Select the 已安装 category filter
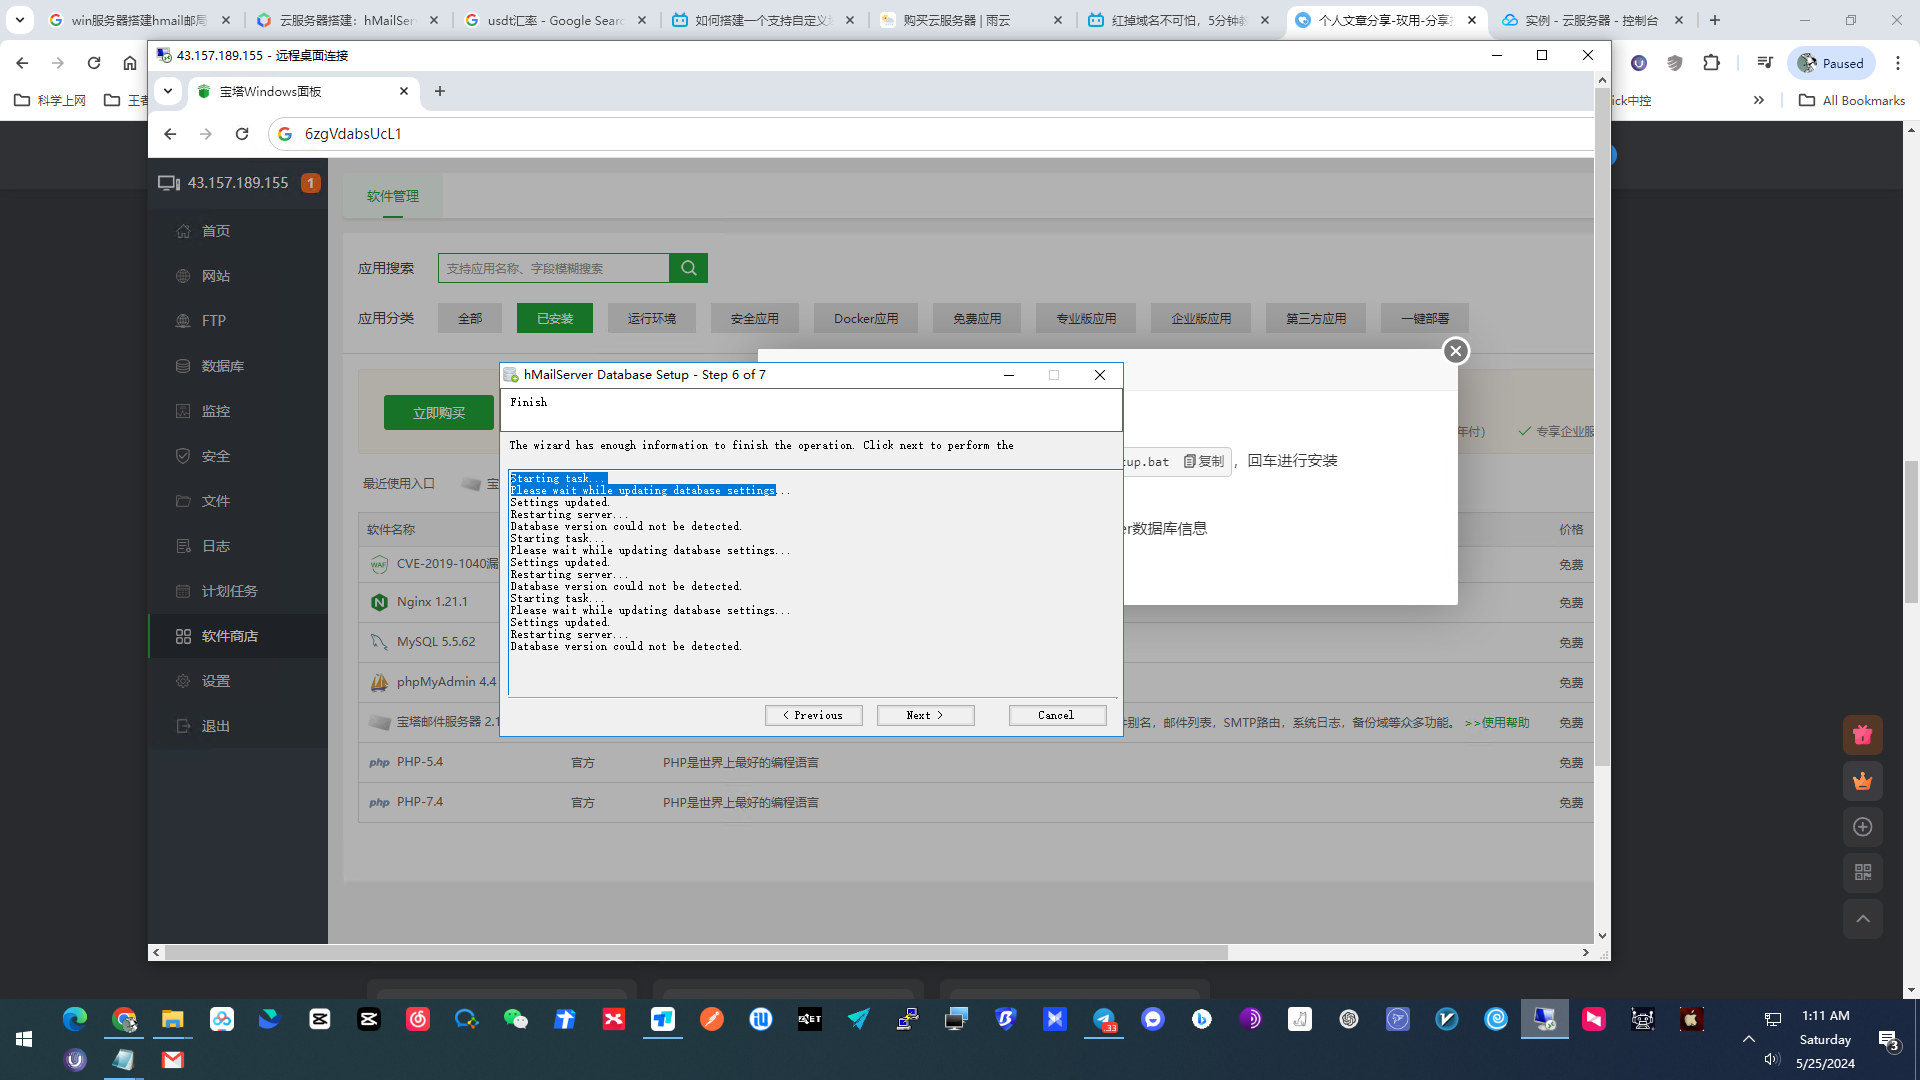The width and height of the screenshot is (1920, 1080). (x=555, y=318)
